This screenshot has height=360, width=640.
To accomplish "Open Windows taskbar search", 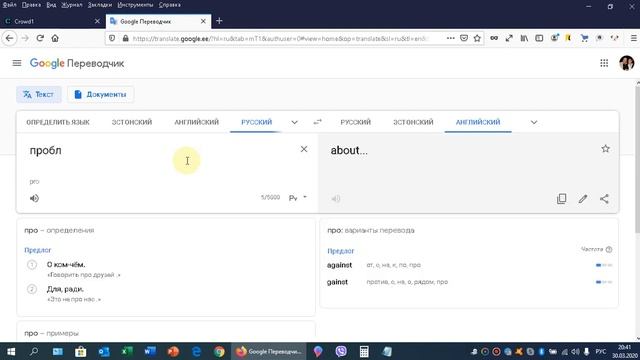I will [x=34, y=351].
